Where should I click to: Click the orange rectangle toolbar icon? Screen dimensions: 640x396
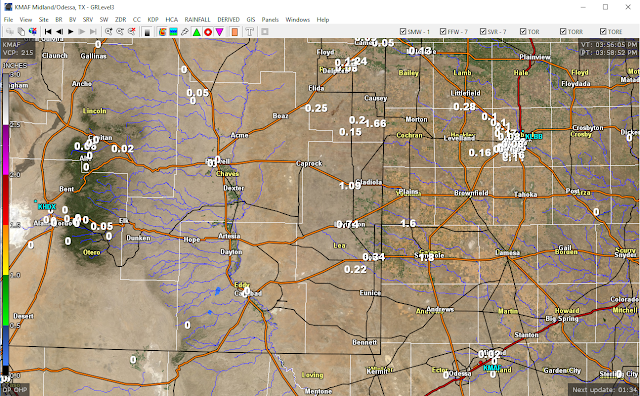[235, 32]
